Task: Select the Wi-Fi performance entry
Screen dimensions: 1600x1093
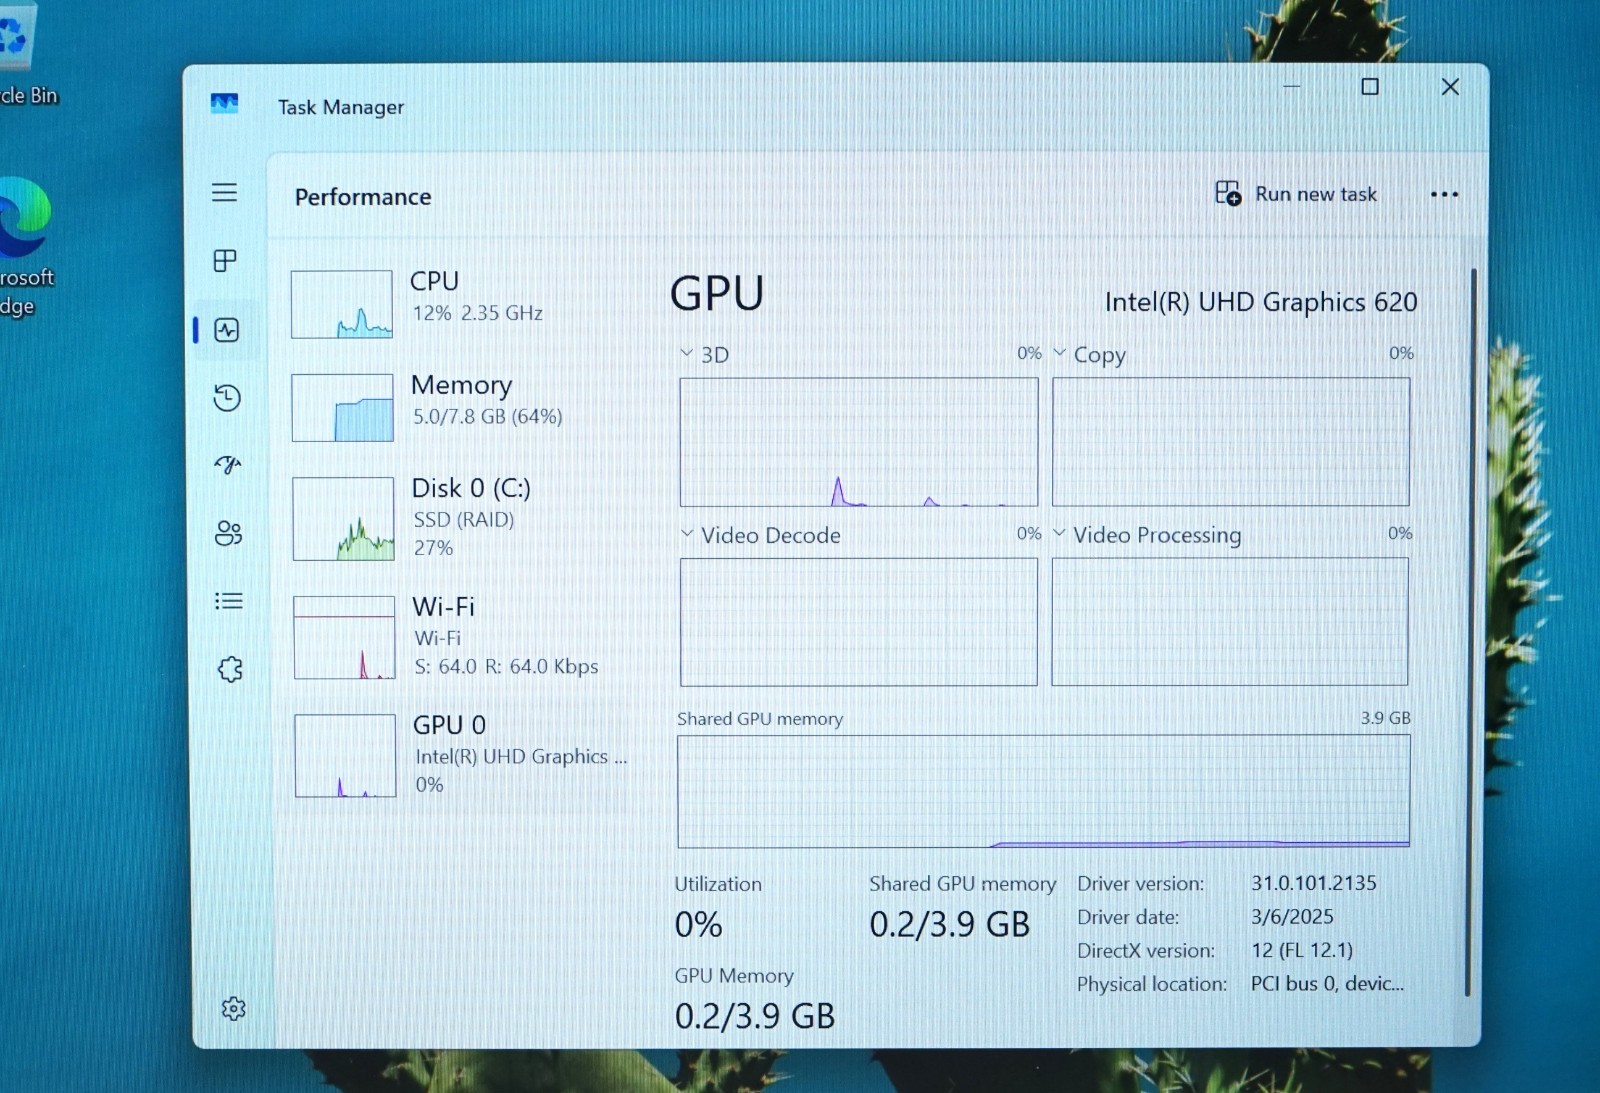Action: 460,637
